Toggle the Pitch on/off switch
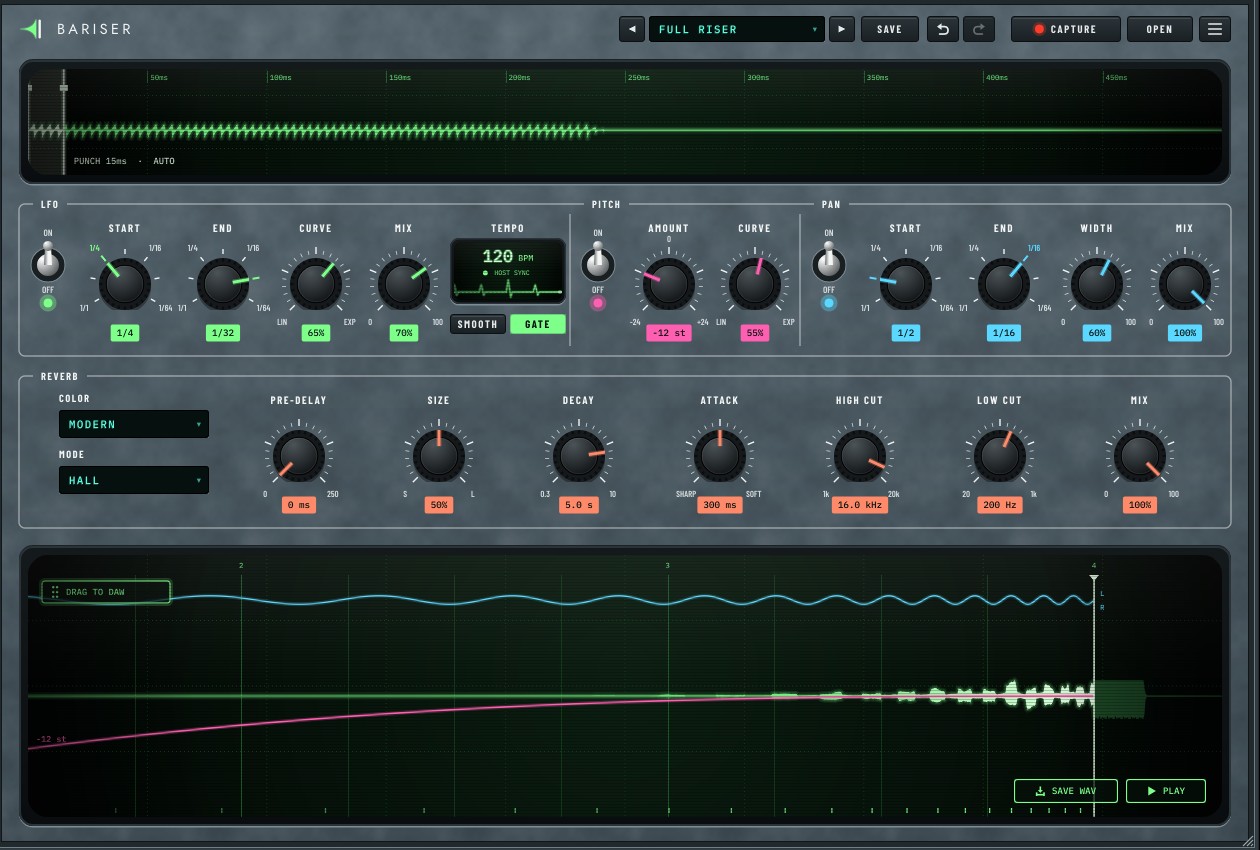 pyautogui.click(x=598, y=264)
